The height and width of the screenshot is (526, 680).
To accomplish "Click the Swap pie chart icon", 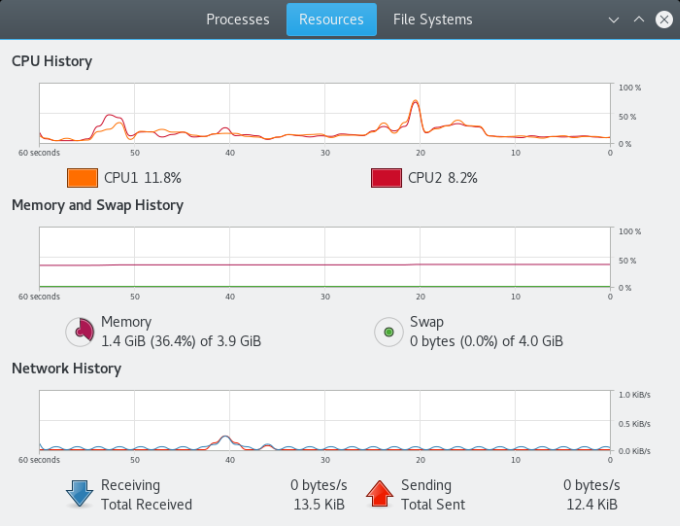I will click(388, 331).
